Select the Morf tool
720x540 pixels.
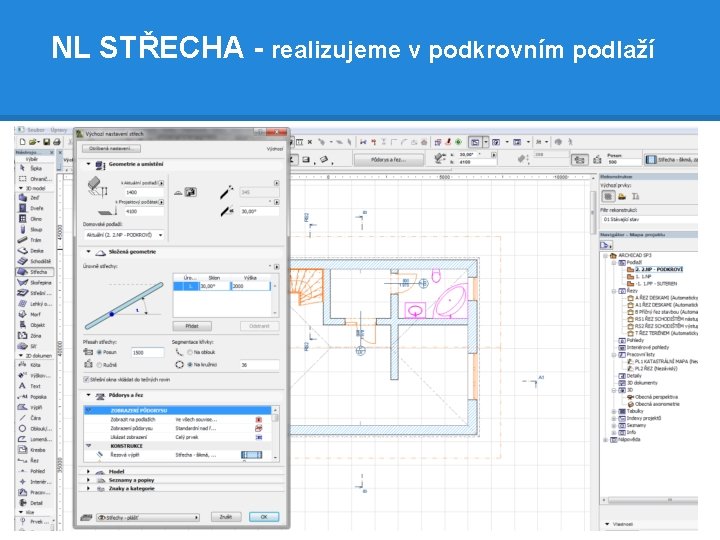point(31,314)
